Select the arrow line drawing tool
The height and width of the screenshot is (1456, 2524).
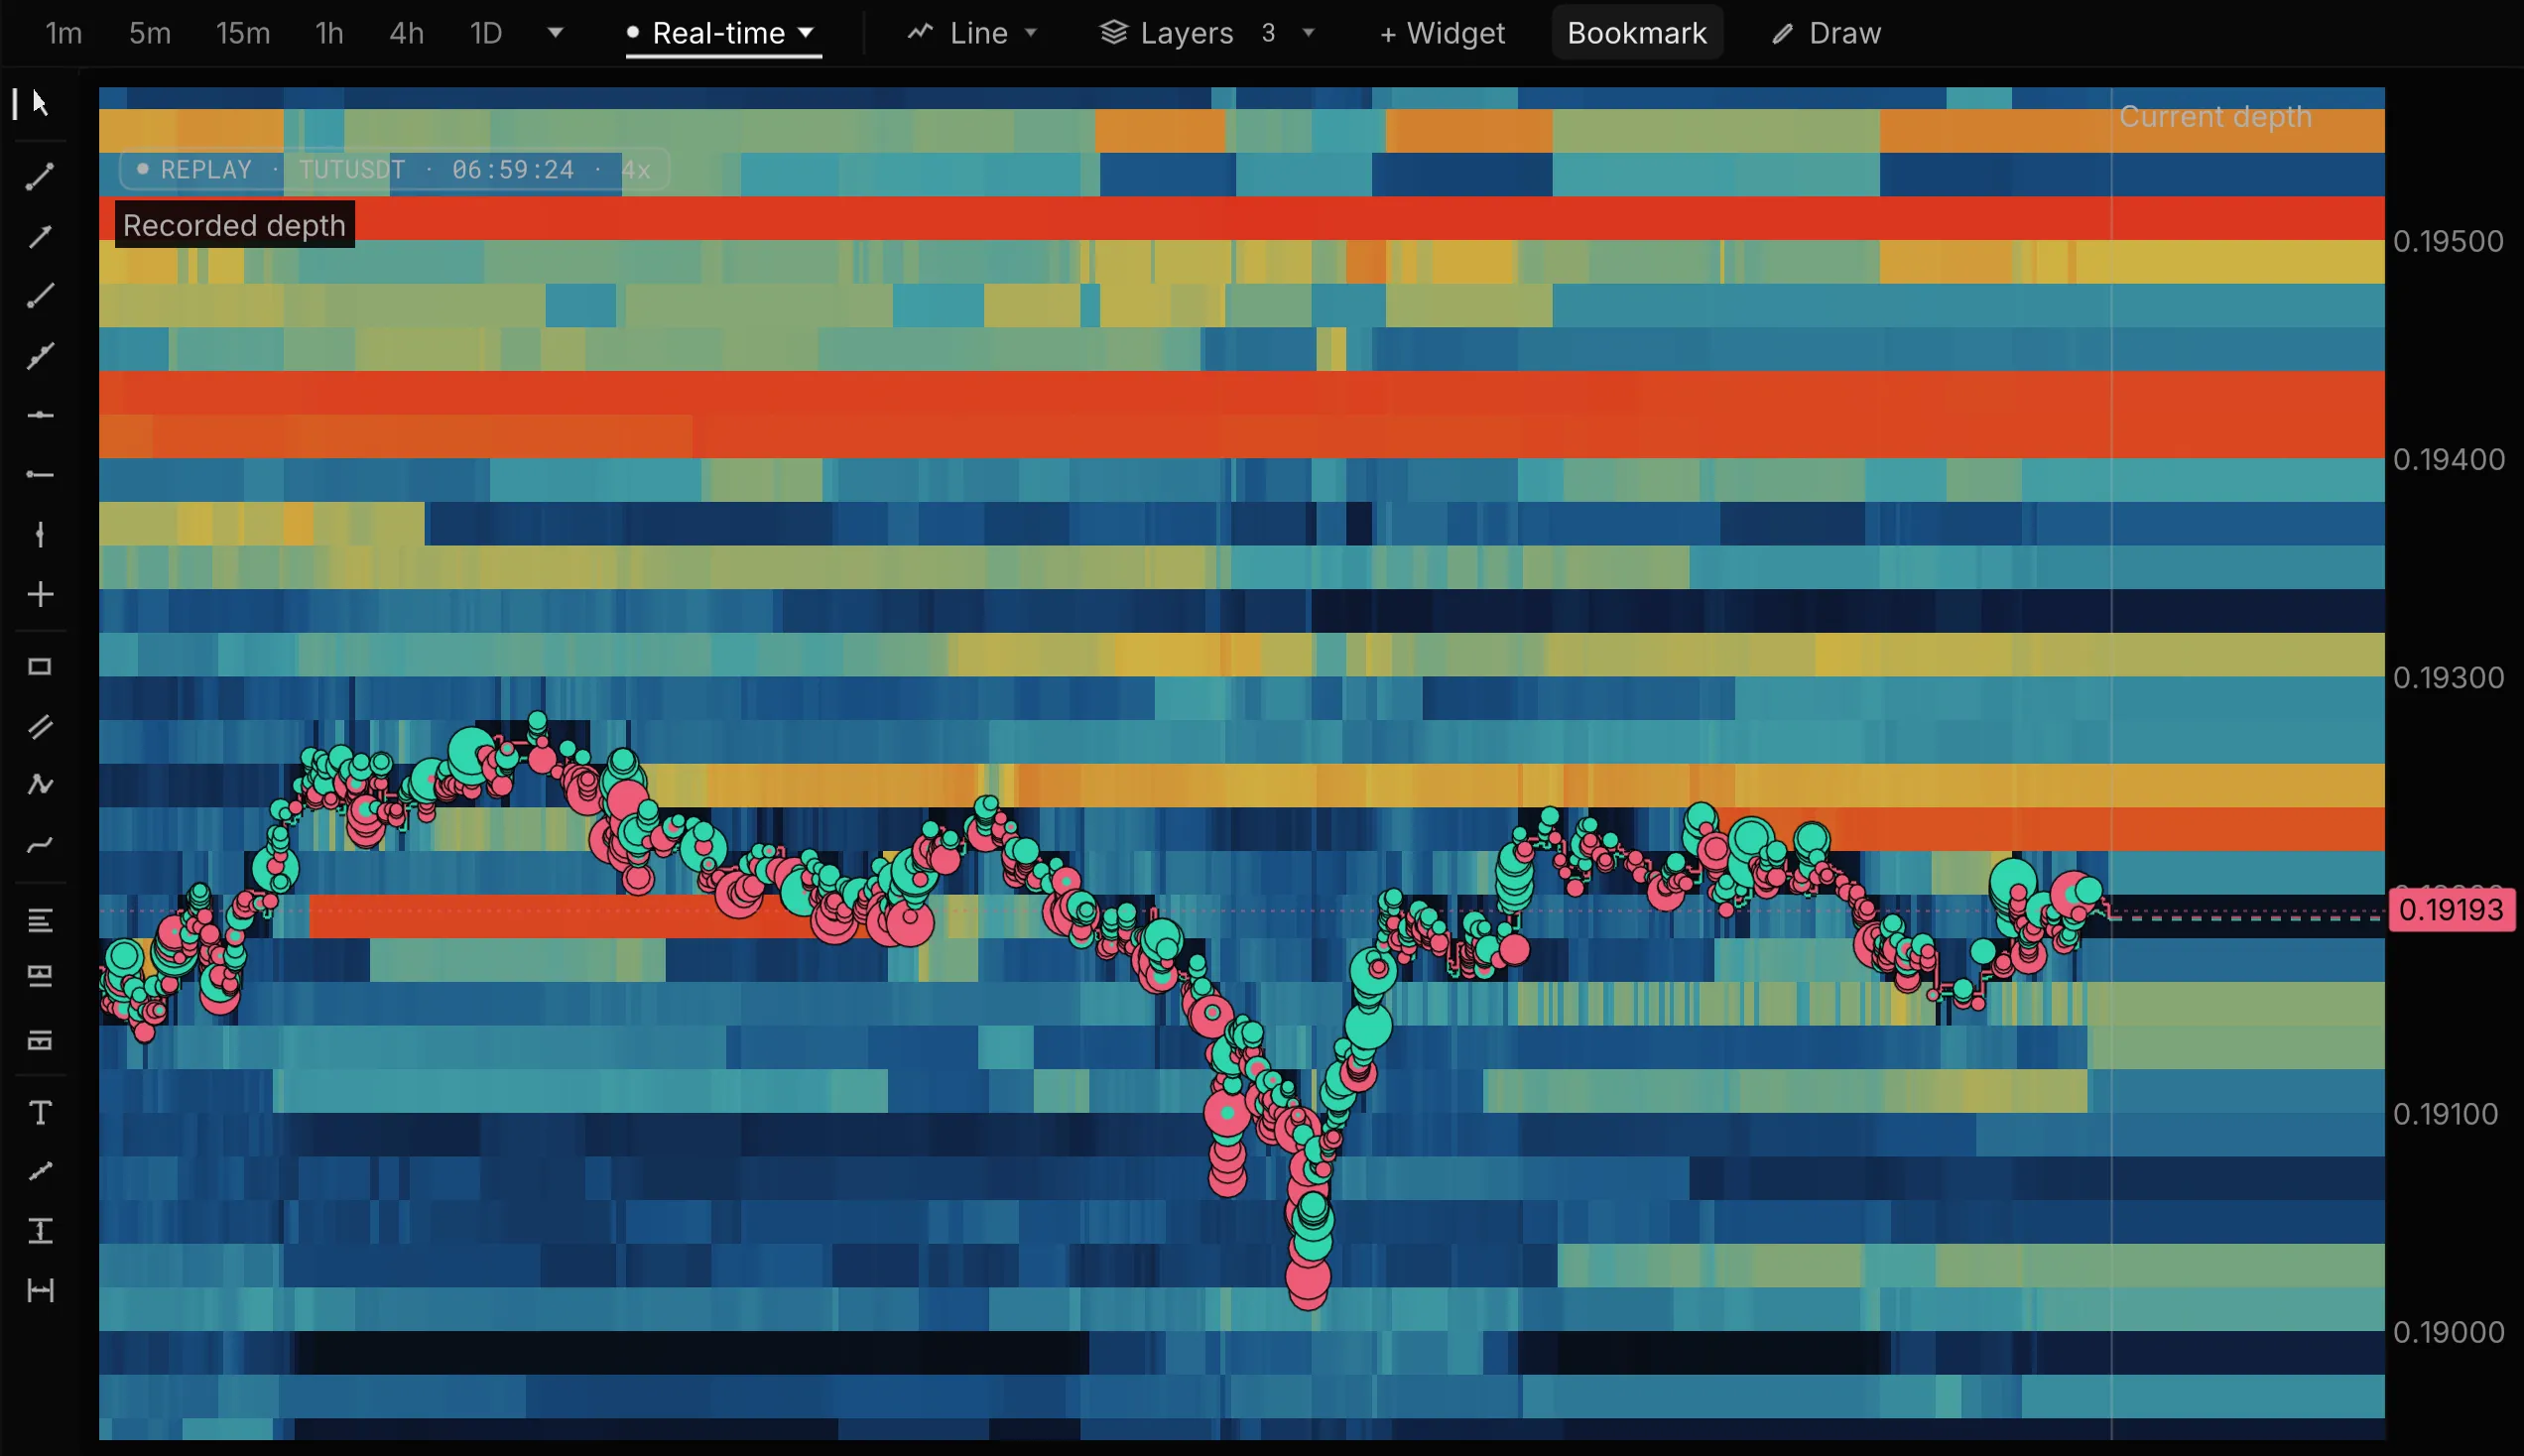click(x=40, y=237)
